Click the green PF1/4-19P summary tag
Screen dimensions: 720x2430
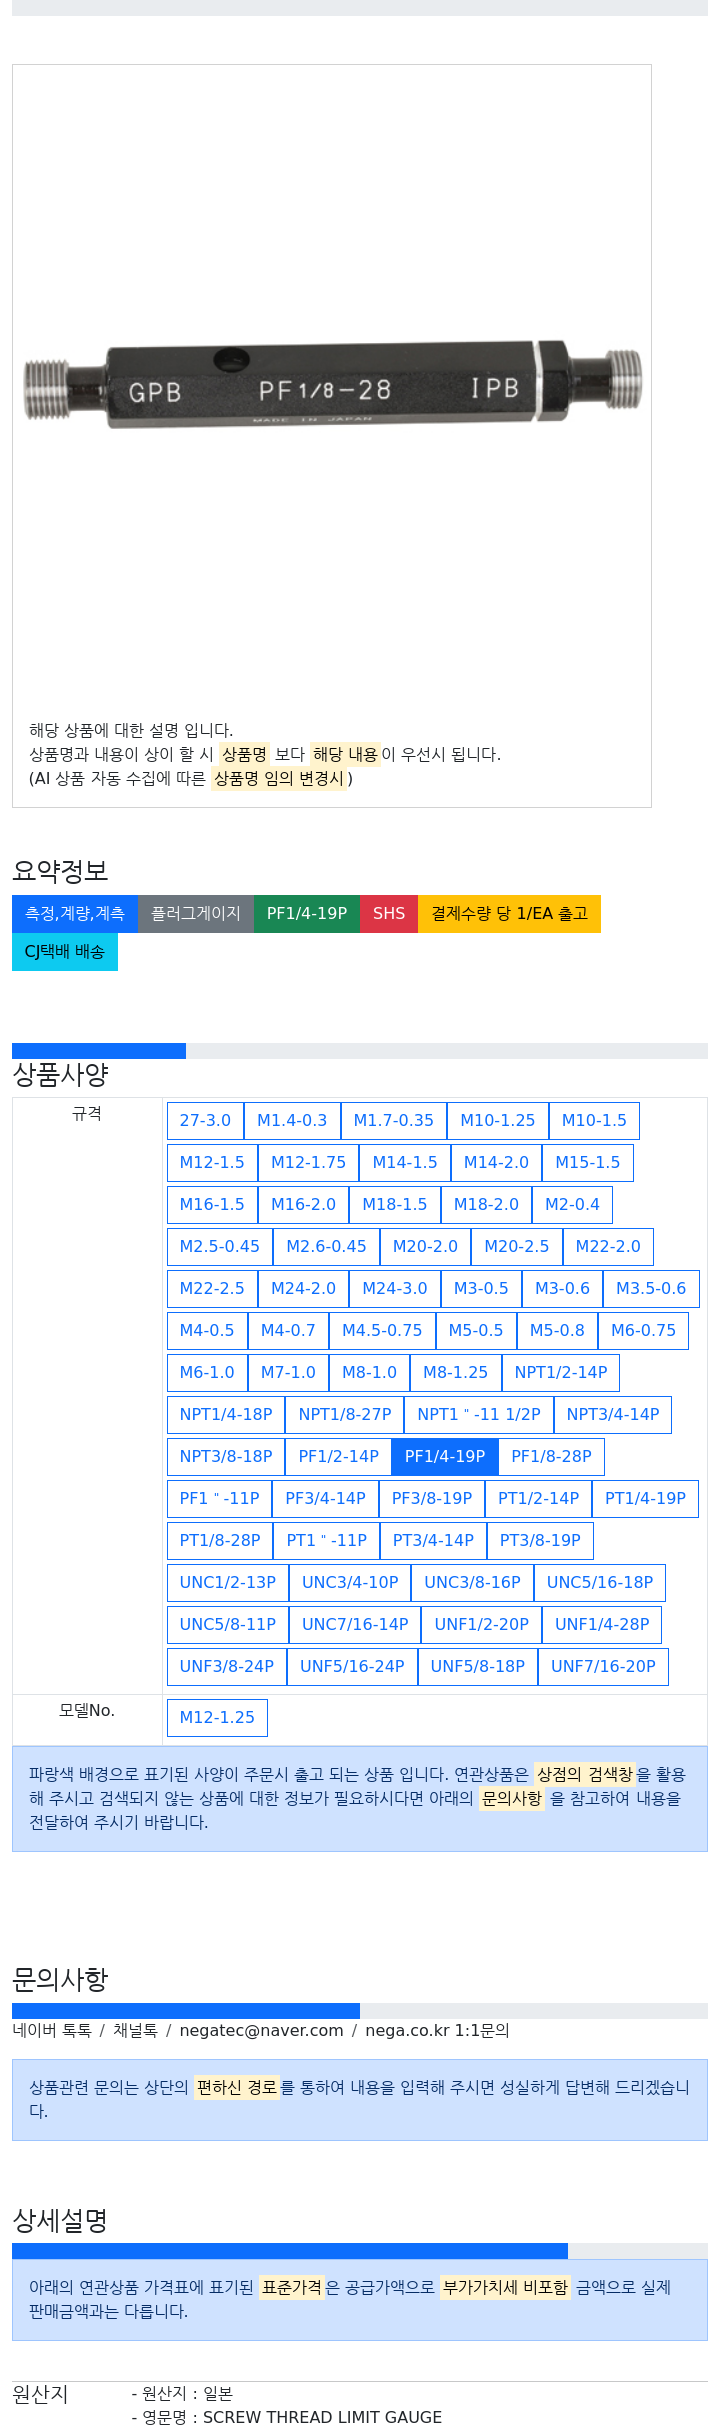click(x=307, y=913)
